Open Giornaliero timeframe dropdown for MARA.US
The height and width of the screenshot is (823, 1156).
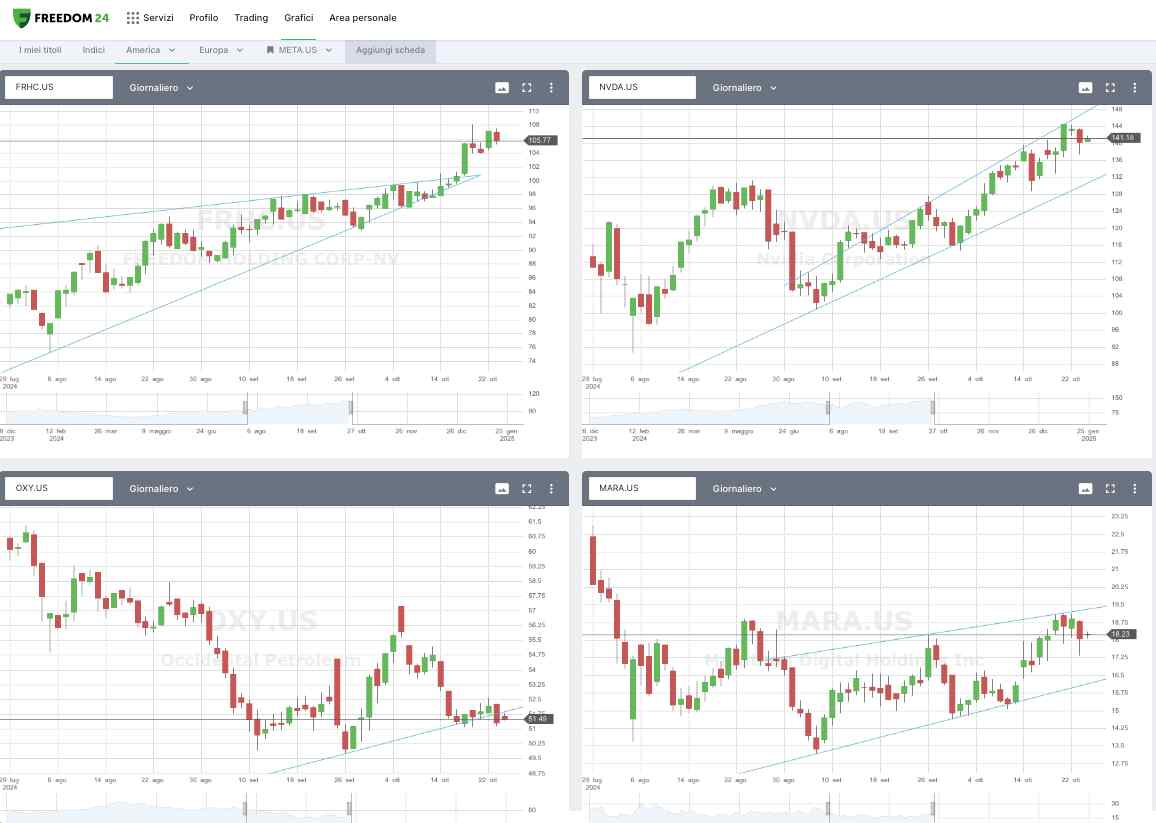click(744, 489)
